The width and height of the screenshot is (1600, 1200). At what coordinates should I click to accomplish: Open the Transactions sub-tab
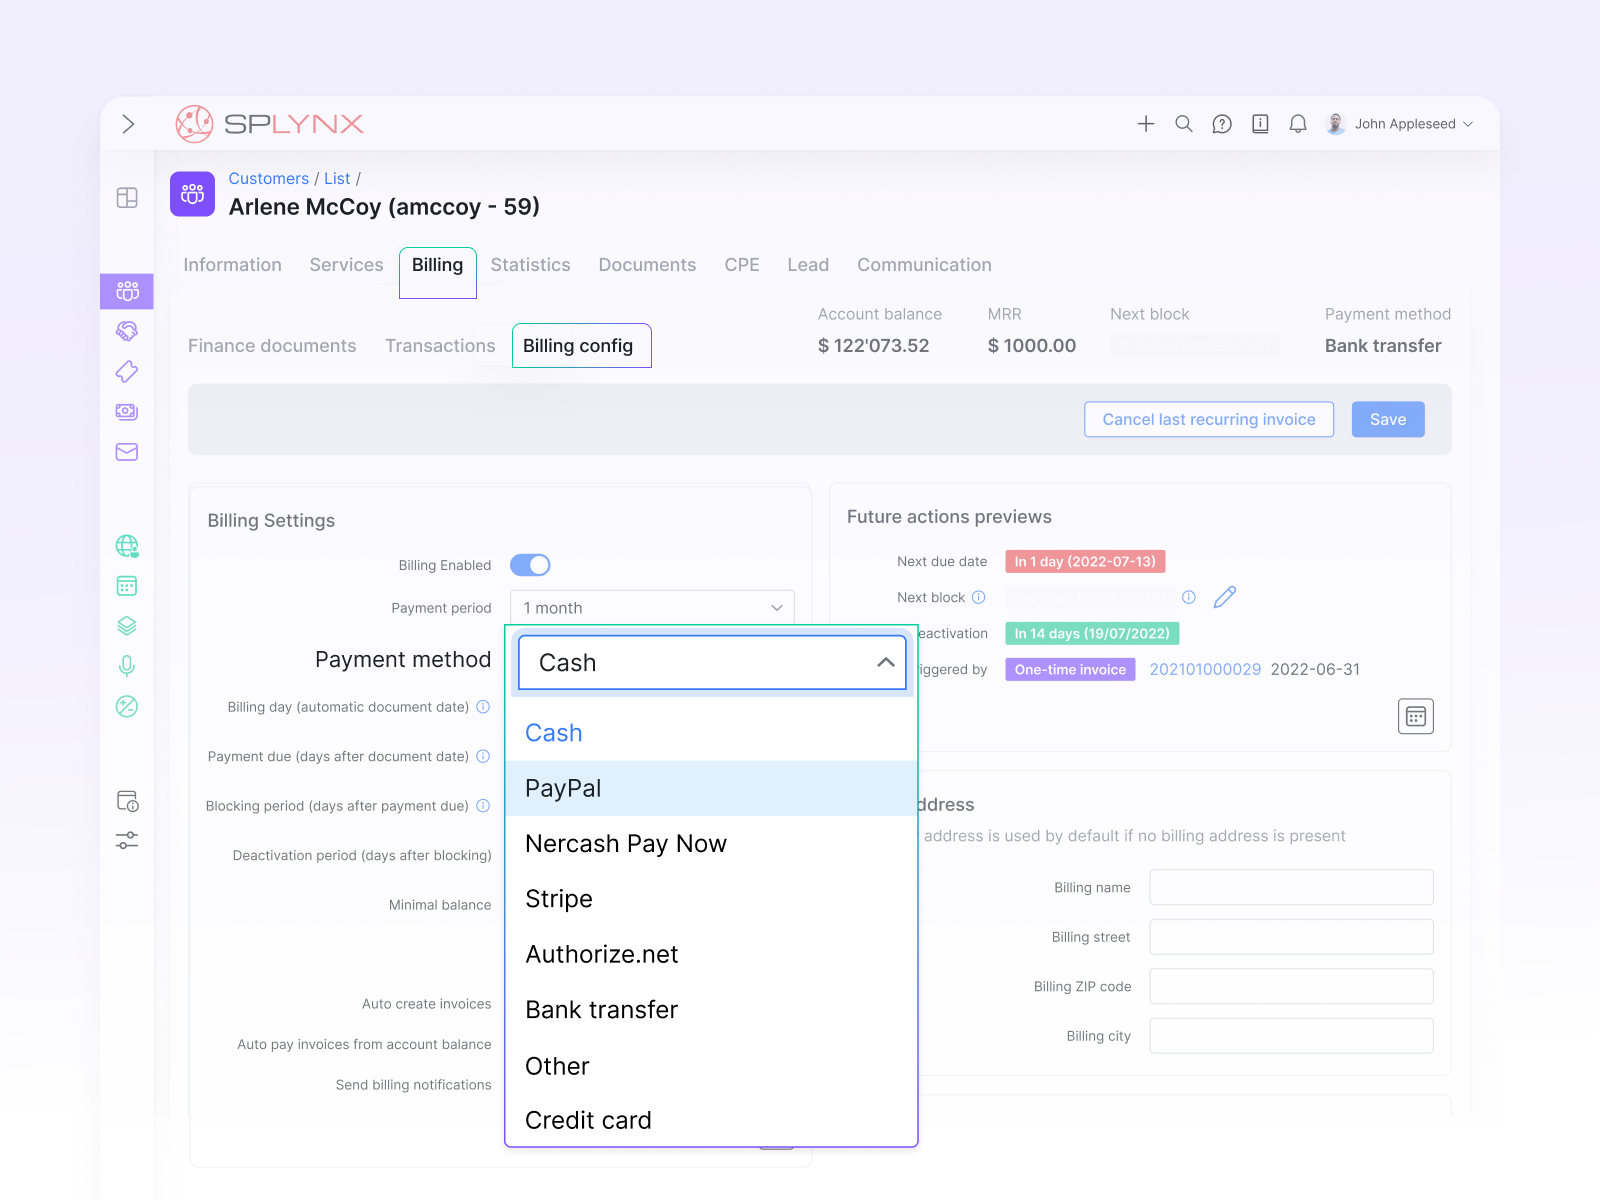(x=440, y=345)
